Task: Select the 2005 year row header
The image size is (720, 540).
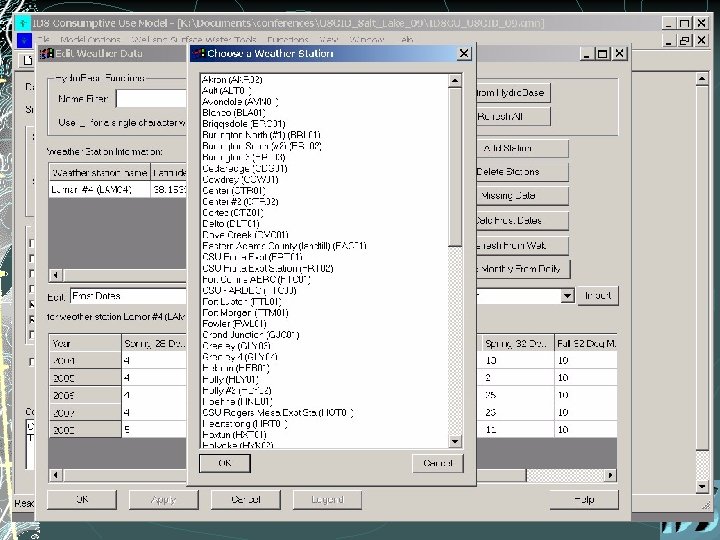Action: pos(85,378)
